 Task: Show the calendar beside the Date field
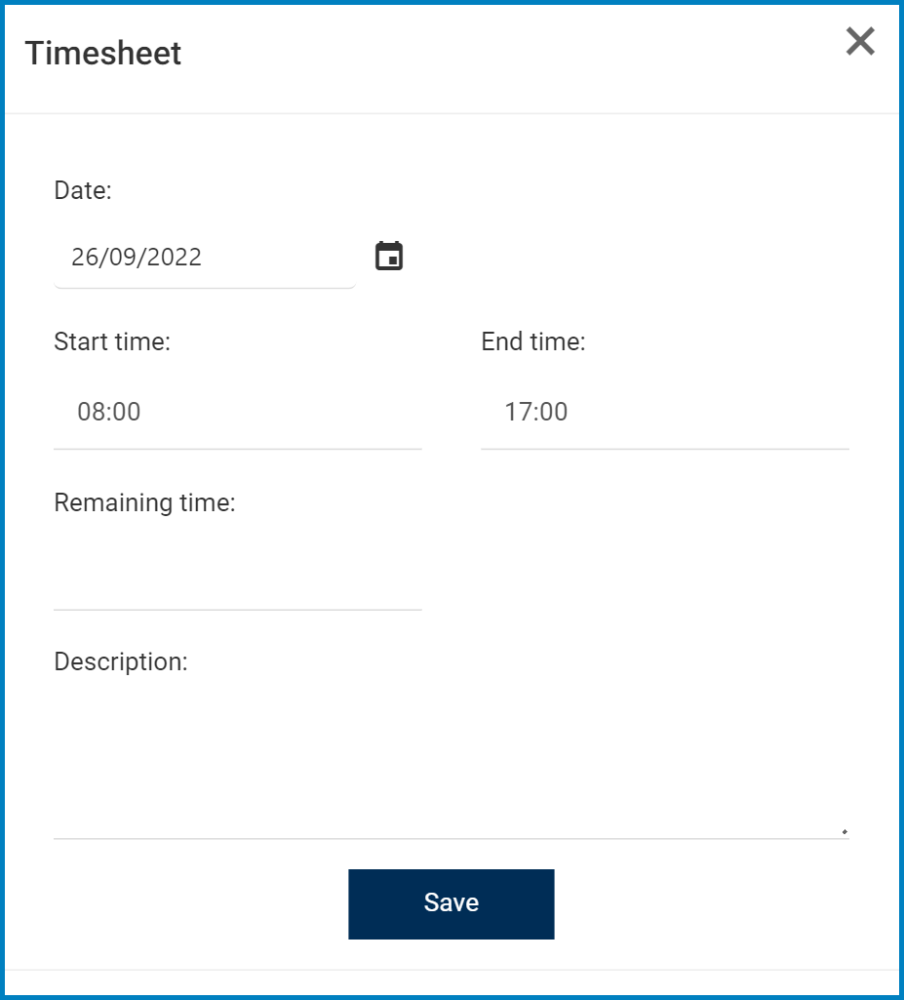tap(389, 257)
